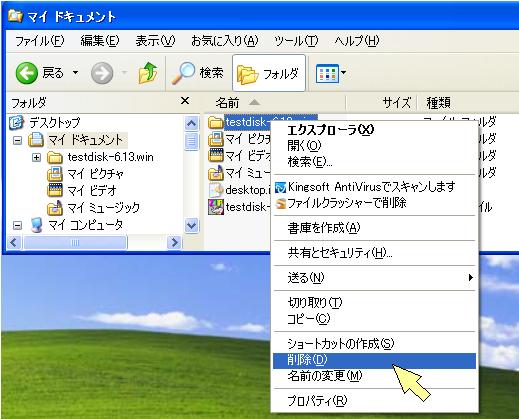
Task: Click folder tree scroll right arrow
Action: (174, 242)
